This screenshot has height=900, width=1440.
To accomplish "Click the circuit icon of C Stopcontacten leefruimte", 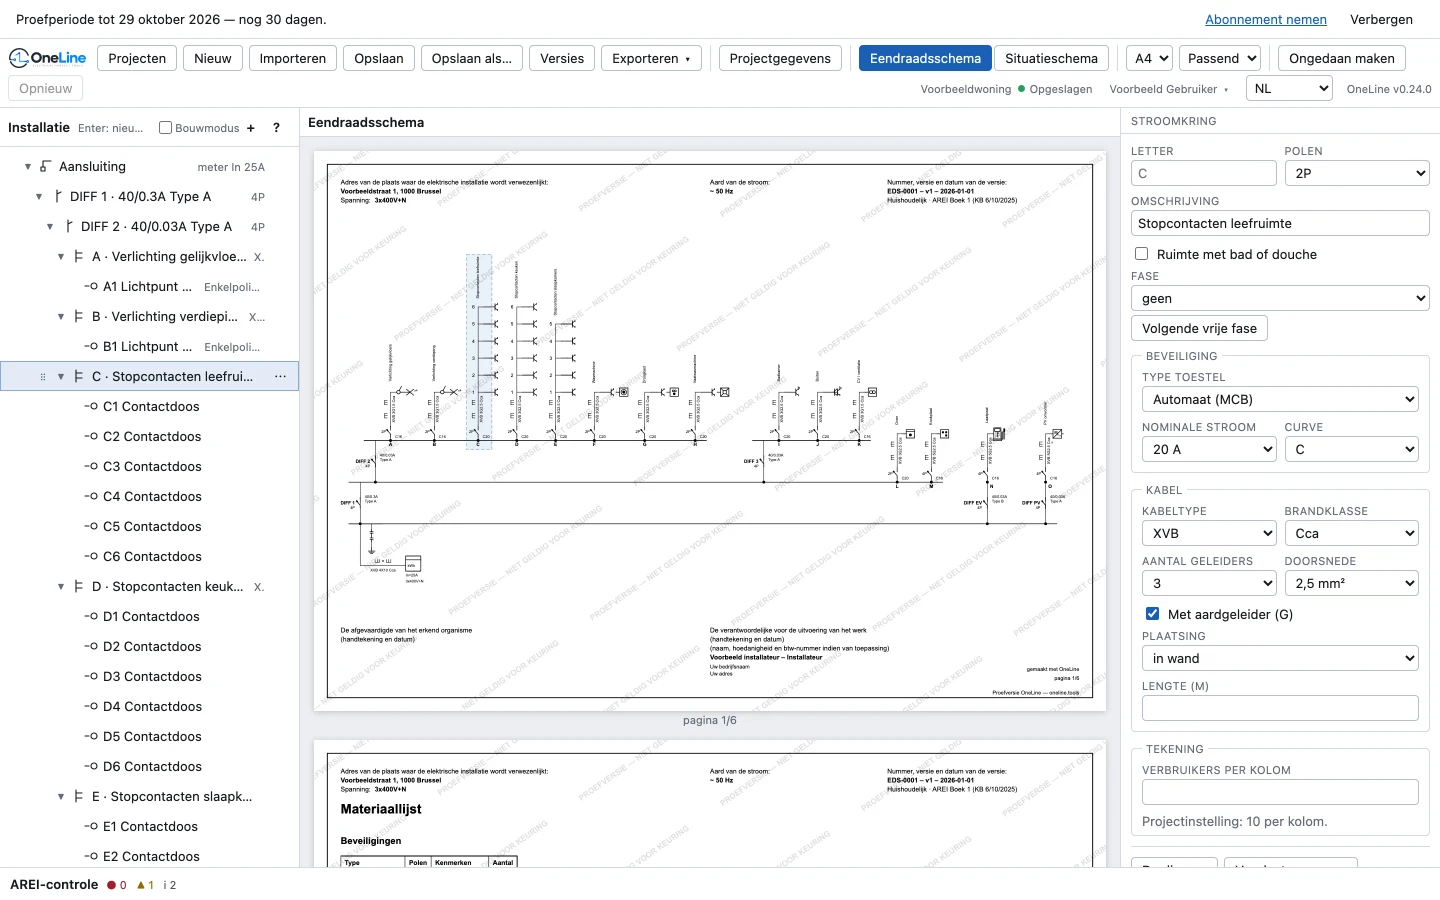I will (79, 377).
